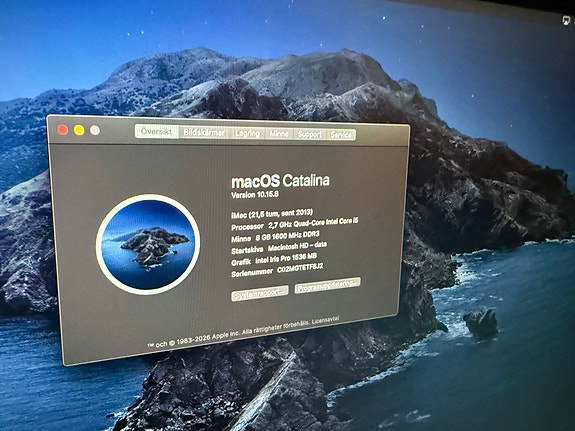Minimize window with the yellow button
575x431 pixels.
(x=79, y=130)
